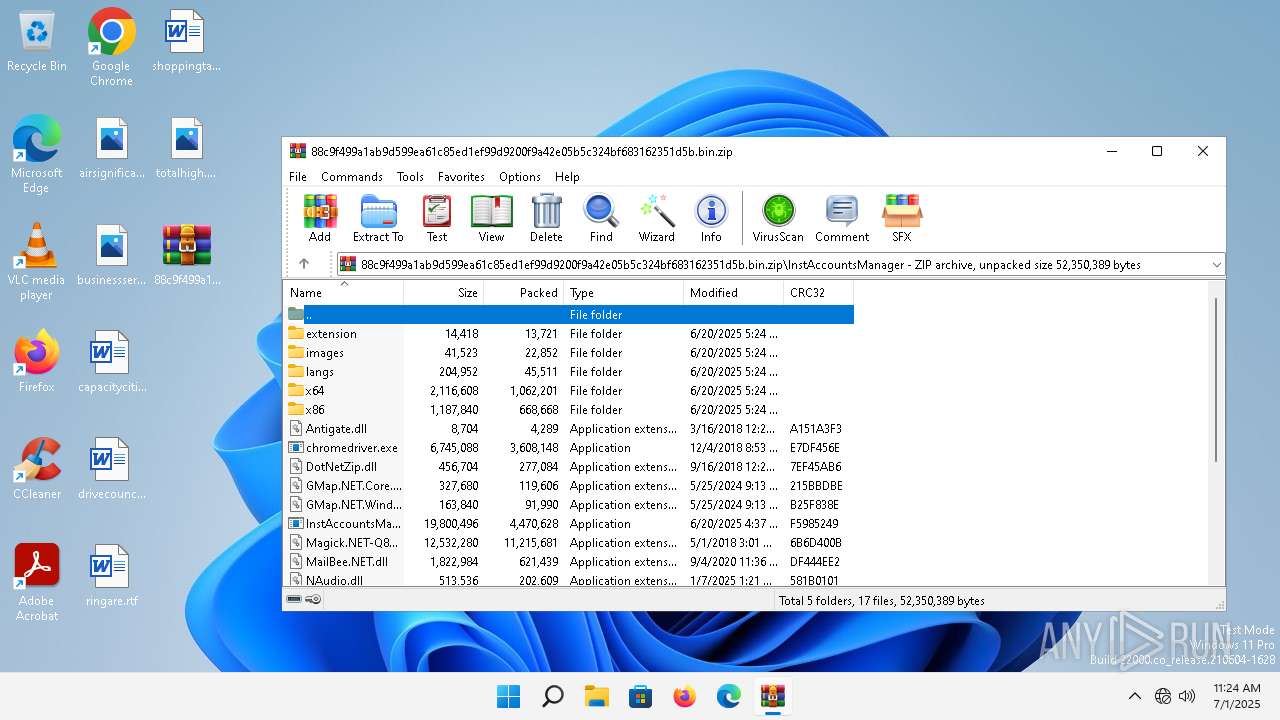Click the View toolbar icon
Screen dimensions: 1280x720
click(x=491, y=218)
